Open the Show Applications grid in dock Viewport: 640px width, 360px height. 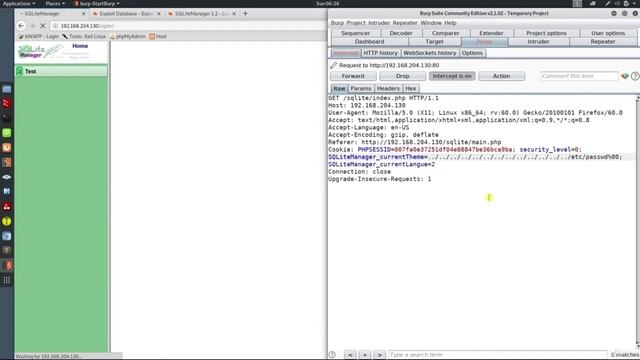(x=7, y=280)
